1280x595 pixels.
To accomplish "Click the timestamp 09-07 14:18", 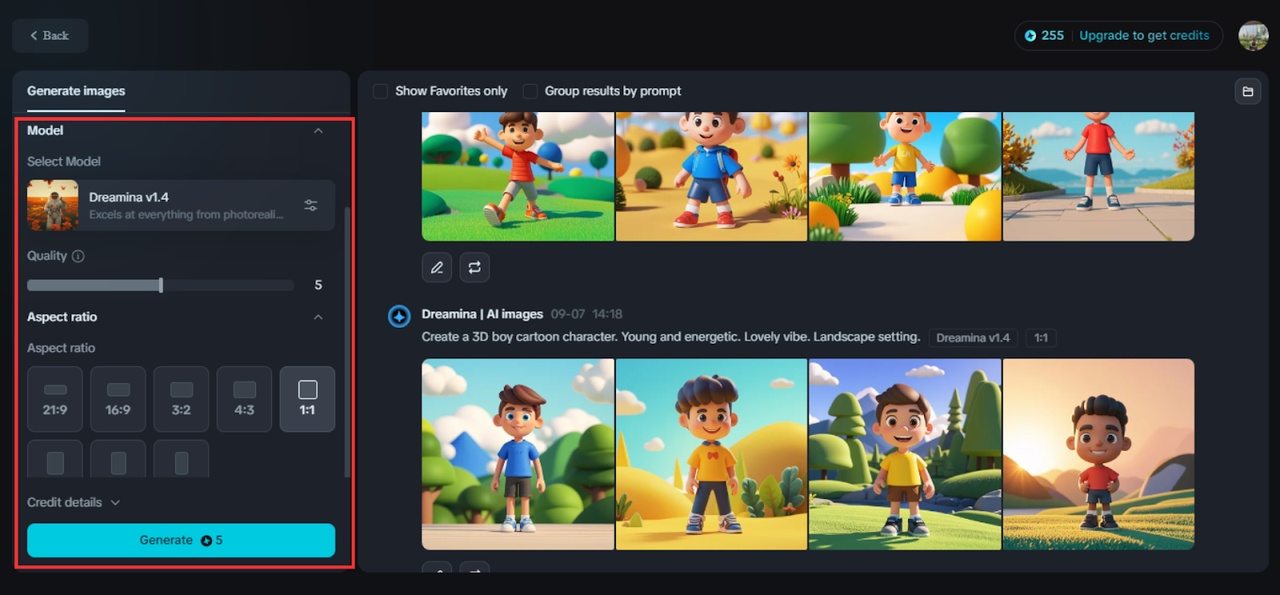I will (x=585, y=314).
